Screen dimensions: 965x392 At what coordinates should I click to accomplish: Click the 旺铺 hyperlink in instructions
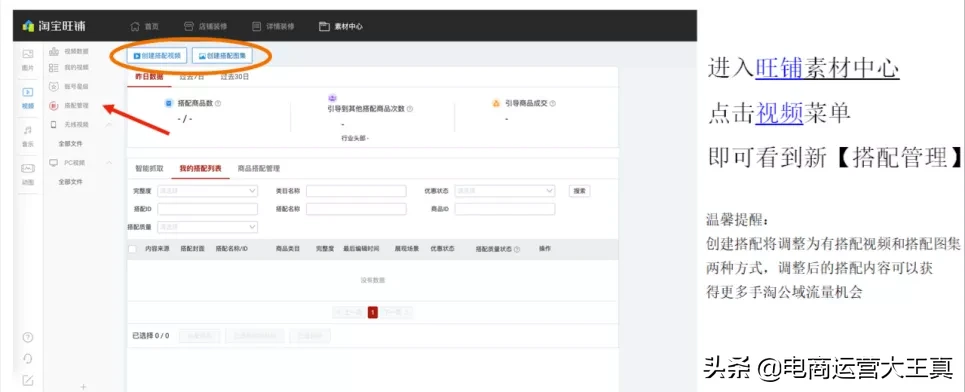[779, 68]
